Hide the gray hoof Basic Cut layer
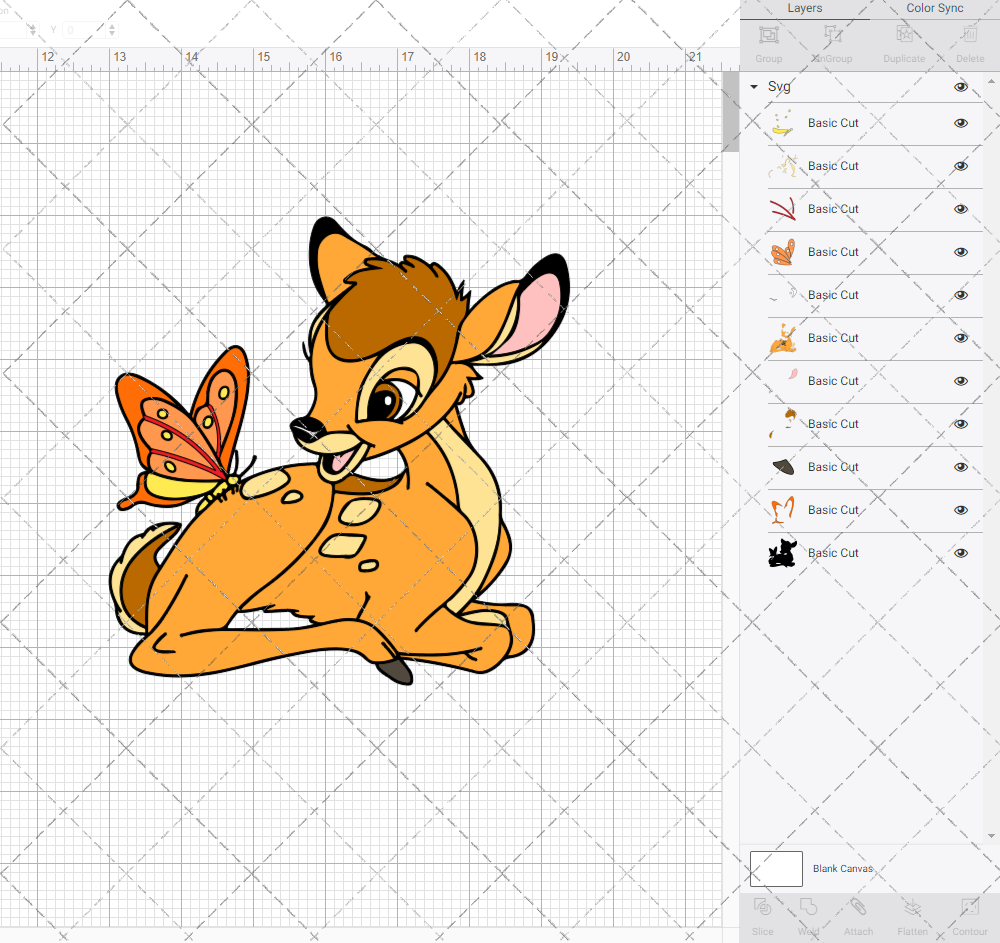1000x943 pixels. coord(961,467)
